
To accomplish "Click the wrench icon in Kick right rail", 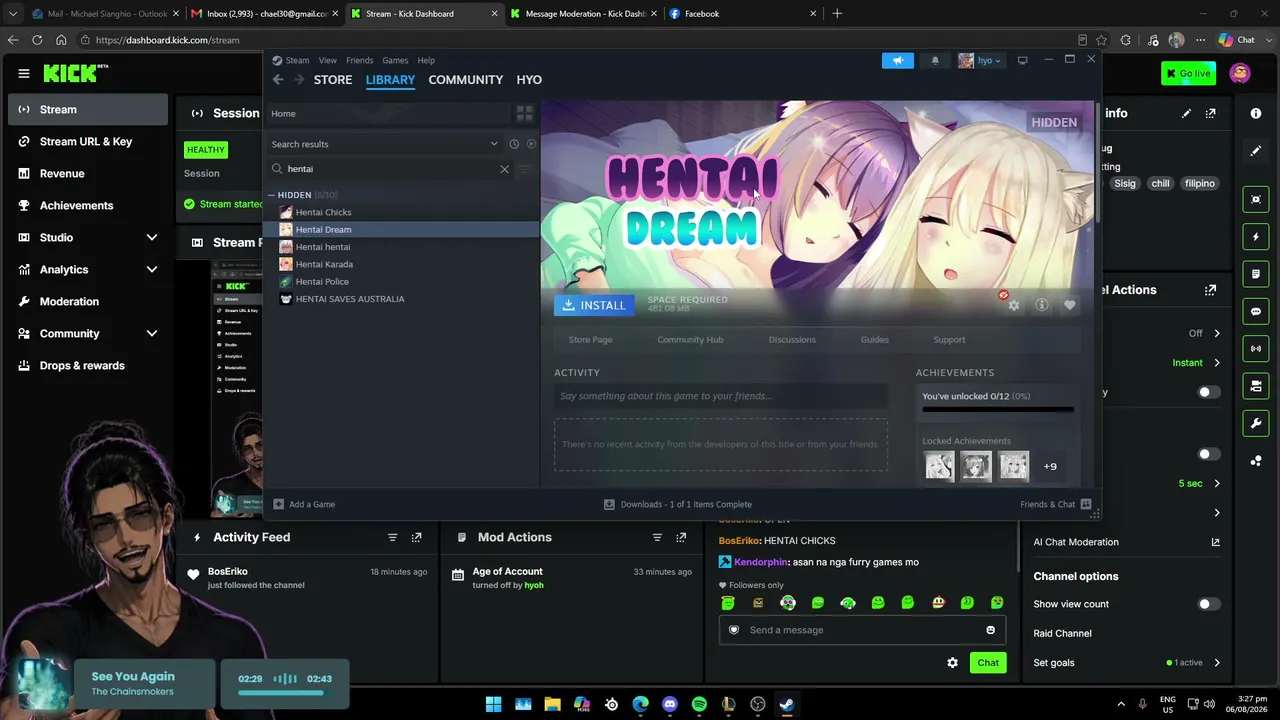I will coord(1256,423).
